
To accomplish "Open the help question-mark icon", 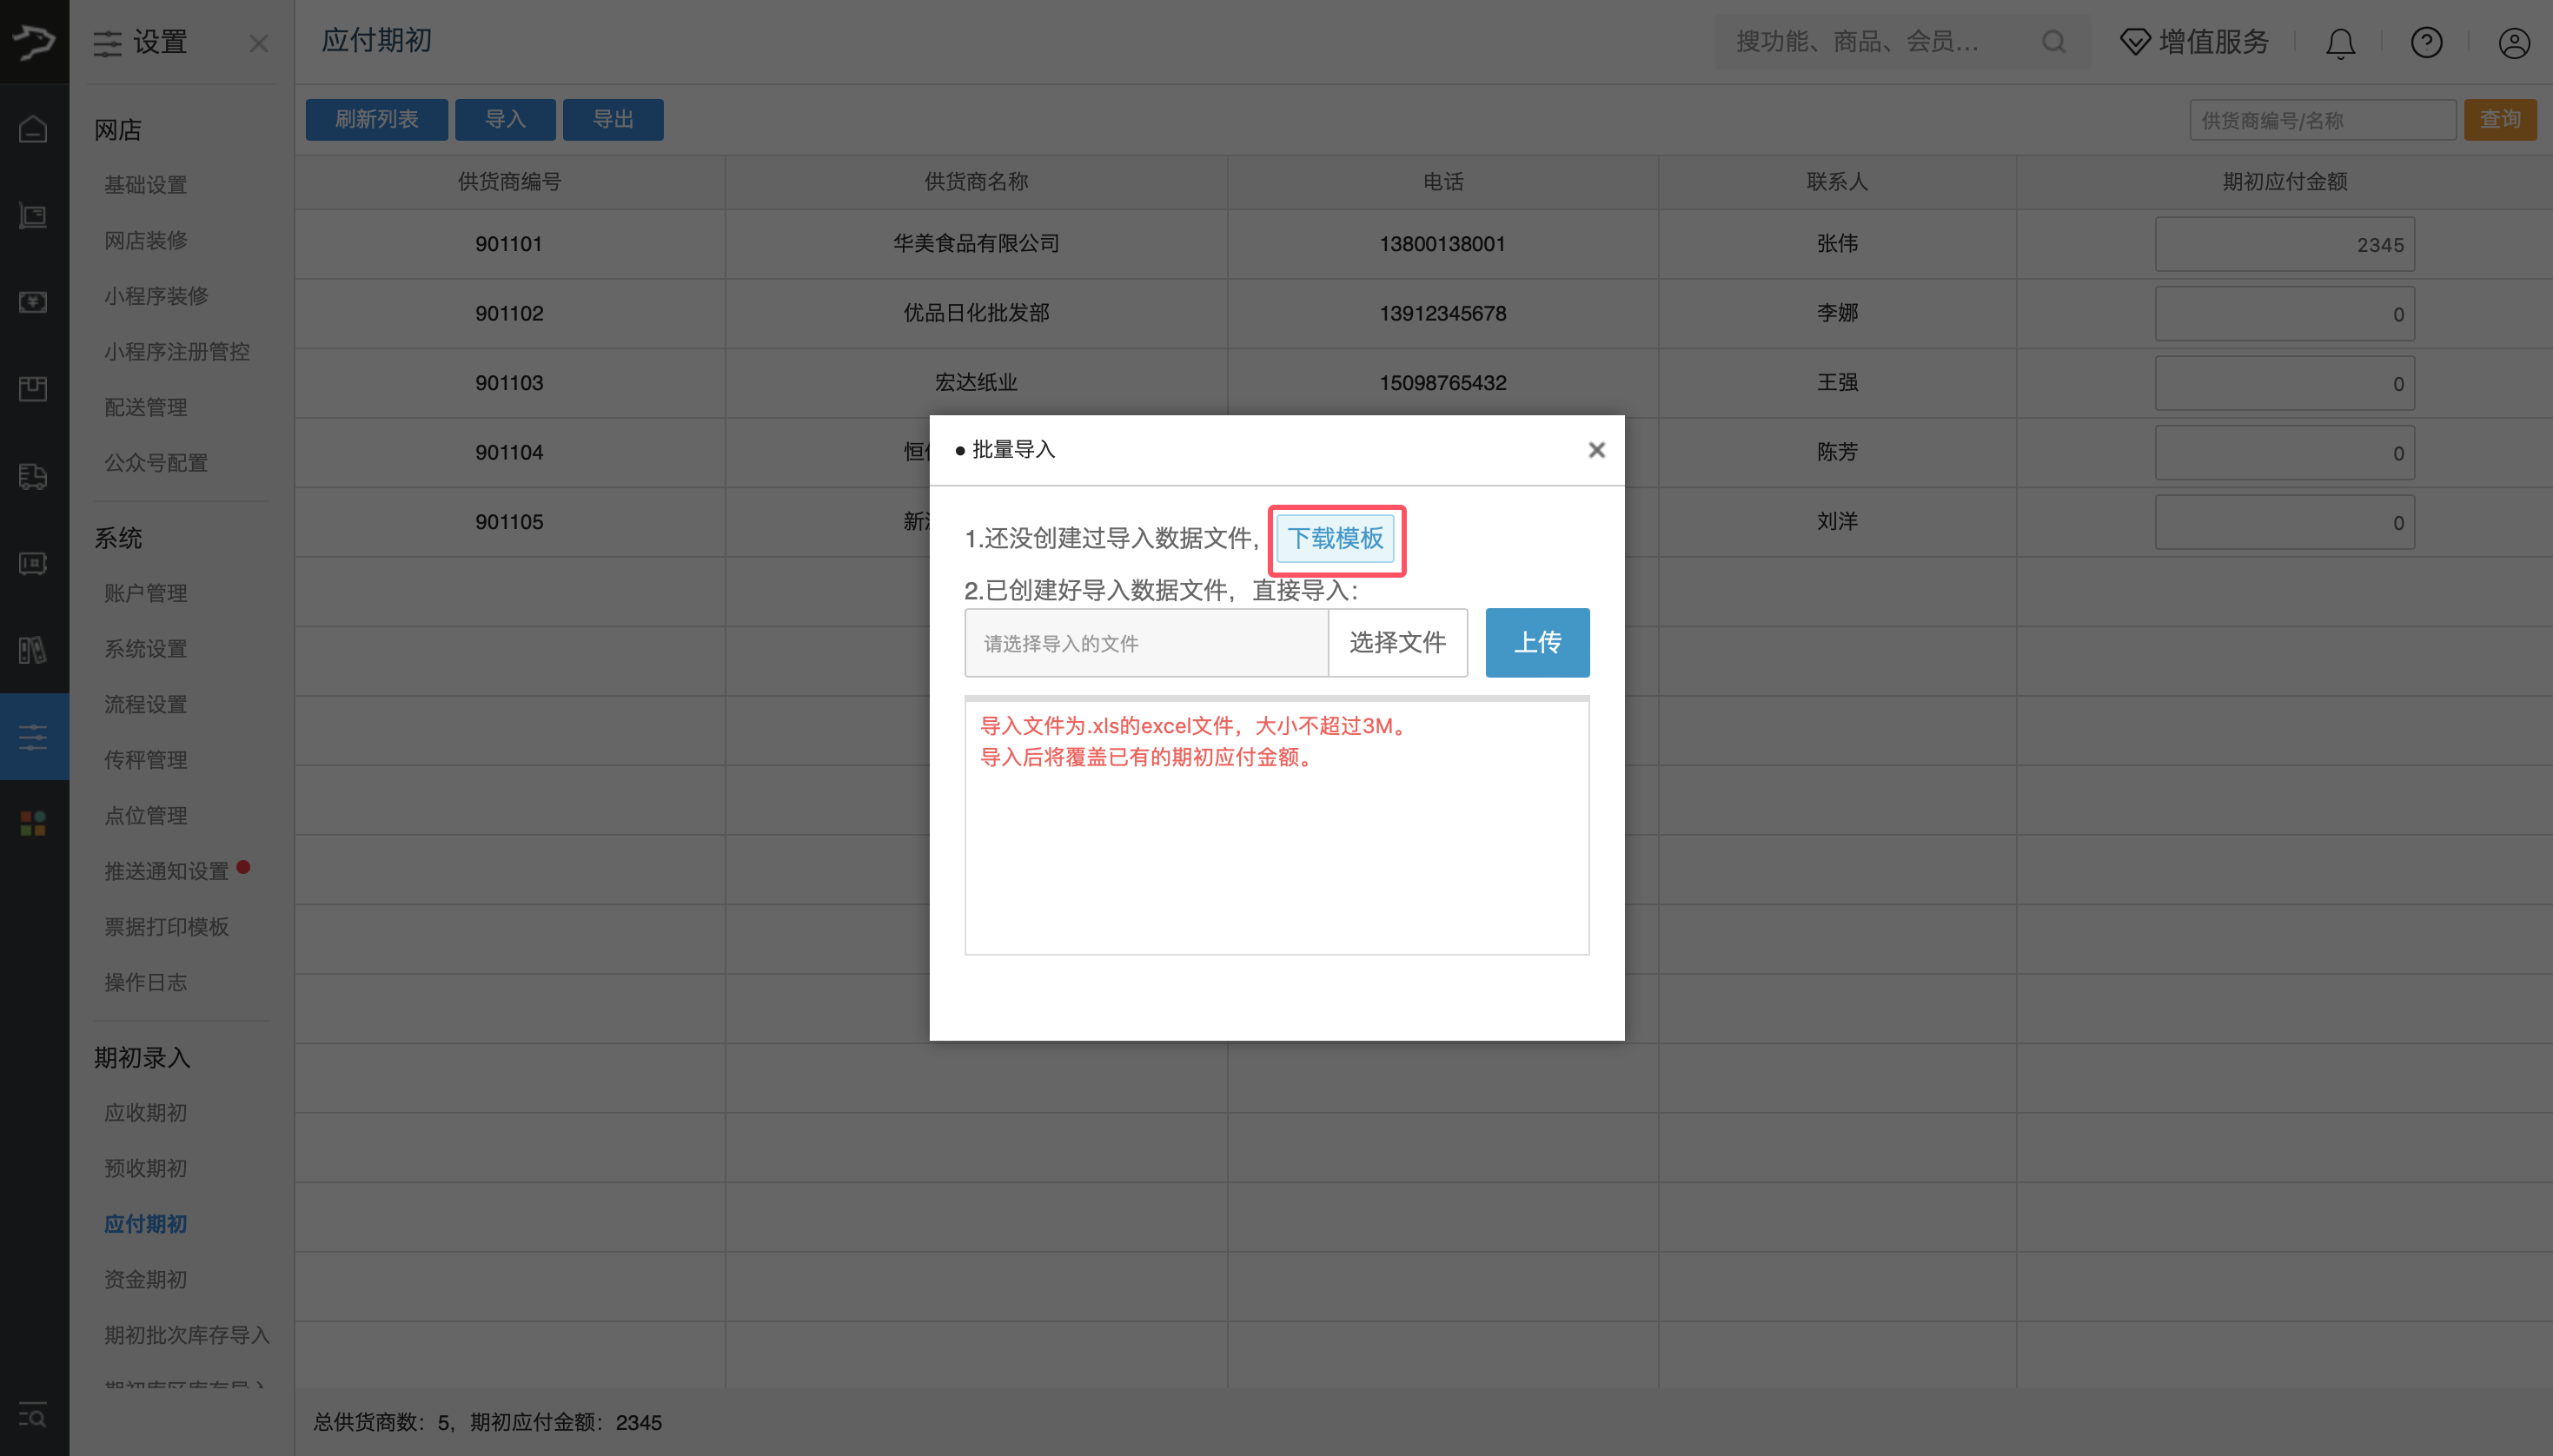I will [x=2425, y=42].
